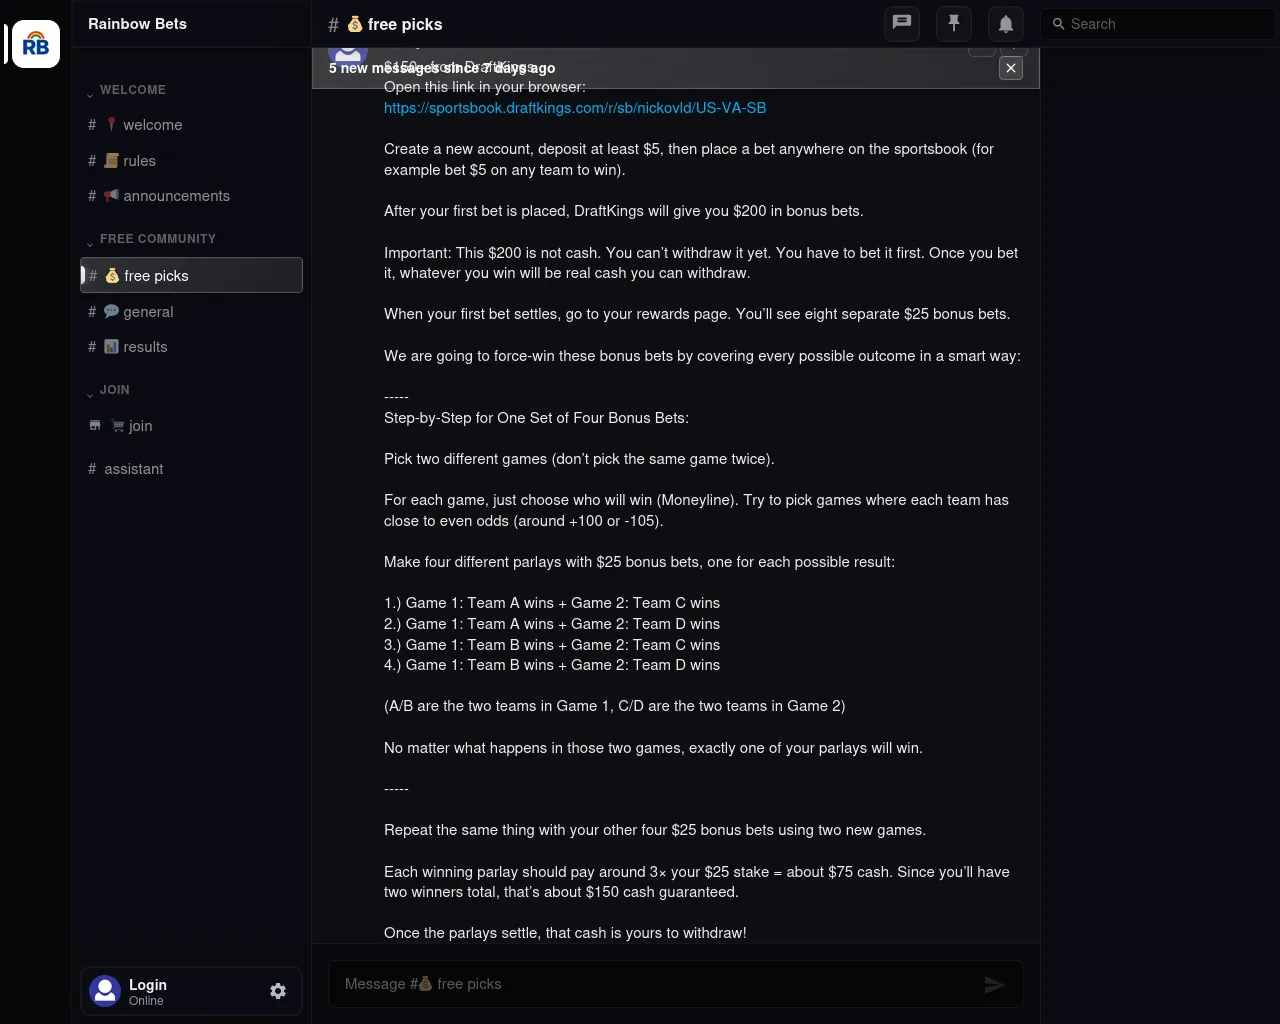Open the results channel
The height and width of the screenshot is (1024, 1280).
click(x=191, y=347)
